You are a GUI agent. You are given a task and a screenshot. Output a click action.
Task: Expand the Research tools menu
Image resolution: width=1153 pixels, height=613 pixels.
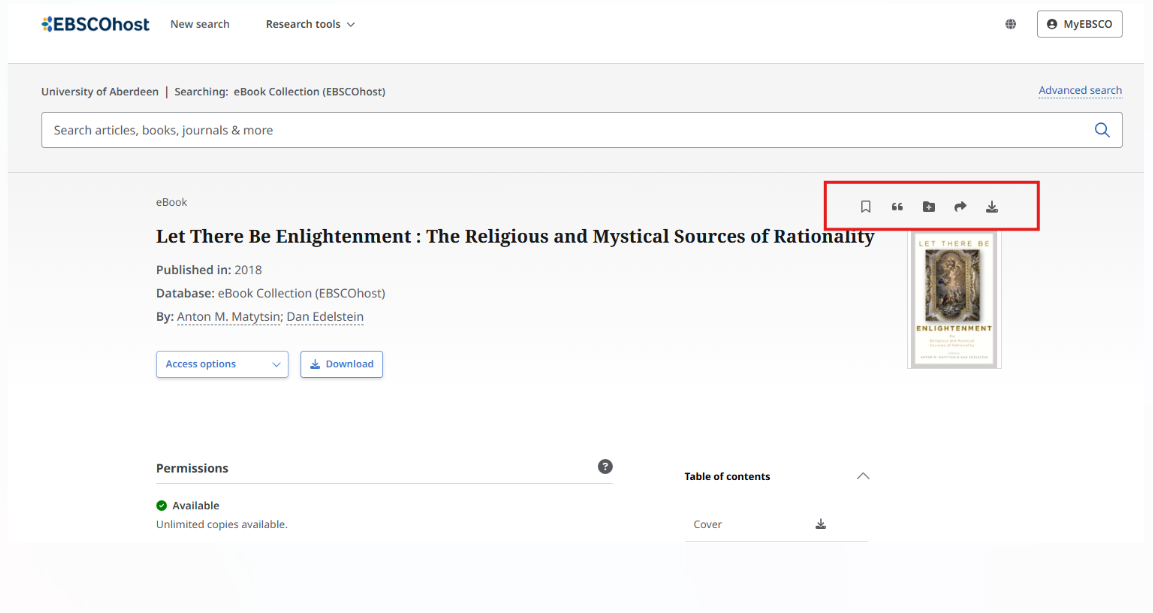click(310, 24)
